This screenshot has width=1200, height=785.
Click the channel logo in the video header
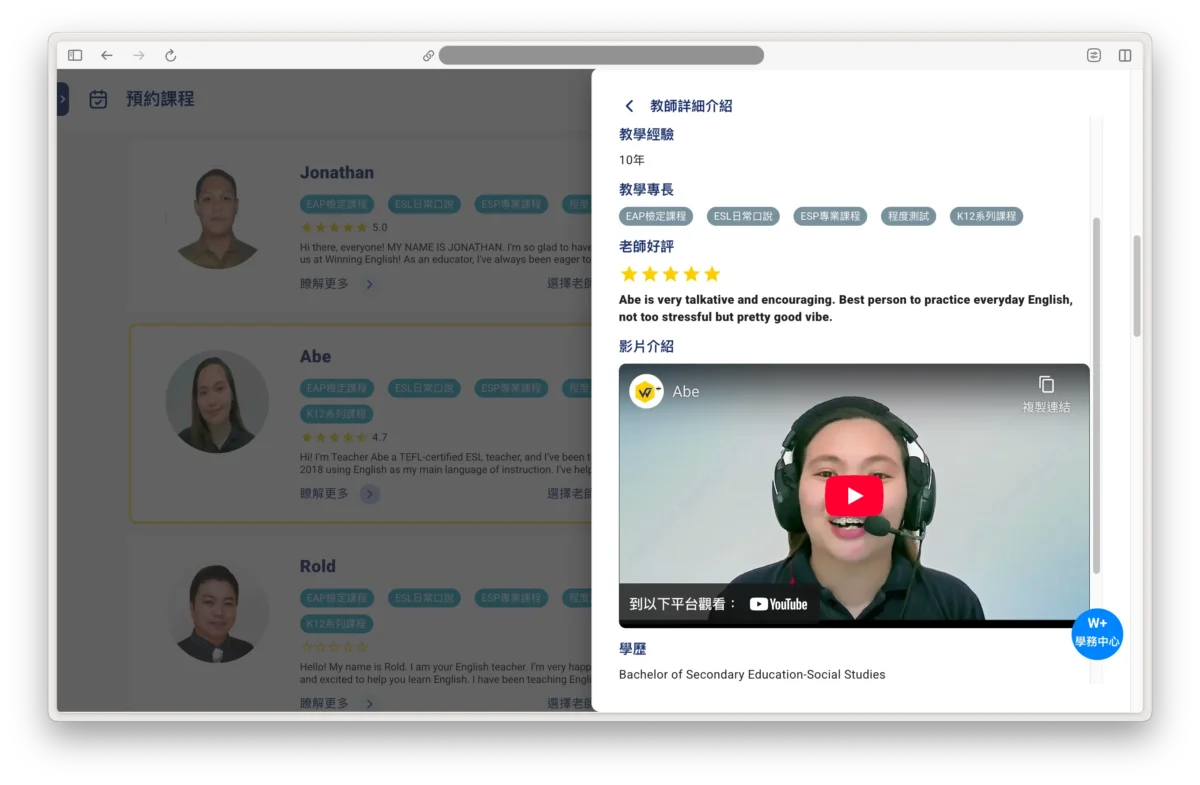click(646, 391)
